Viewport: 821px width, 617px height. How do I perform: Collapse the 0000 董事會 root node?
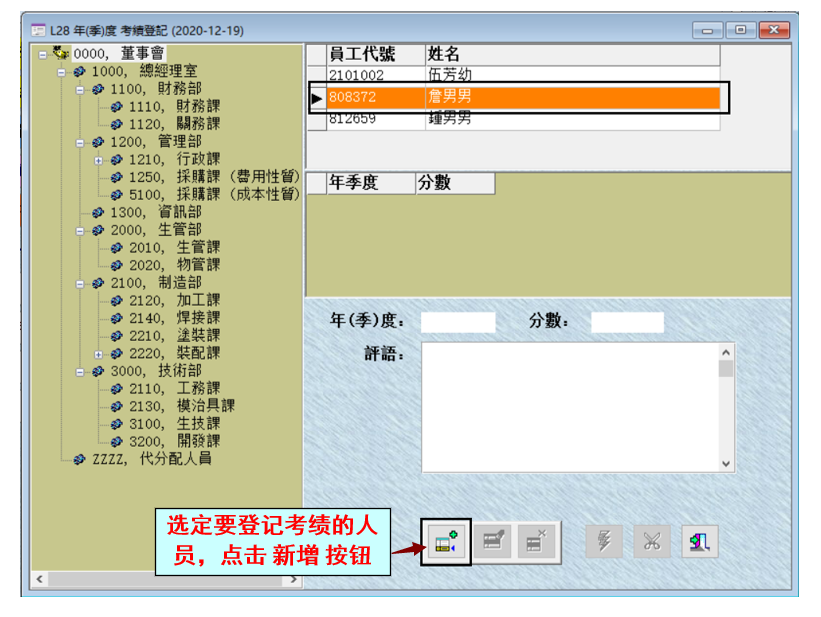(43, 54)
